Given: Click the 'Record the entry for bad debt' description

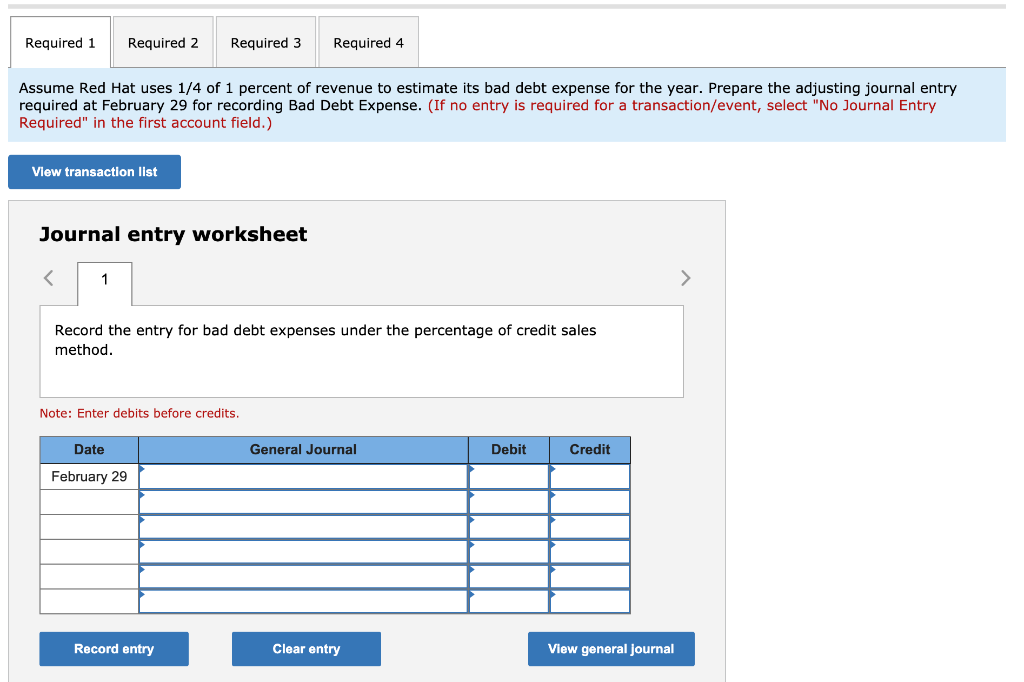Looking at the screenshot, I should pos(325,340).
